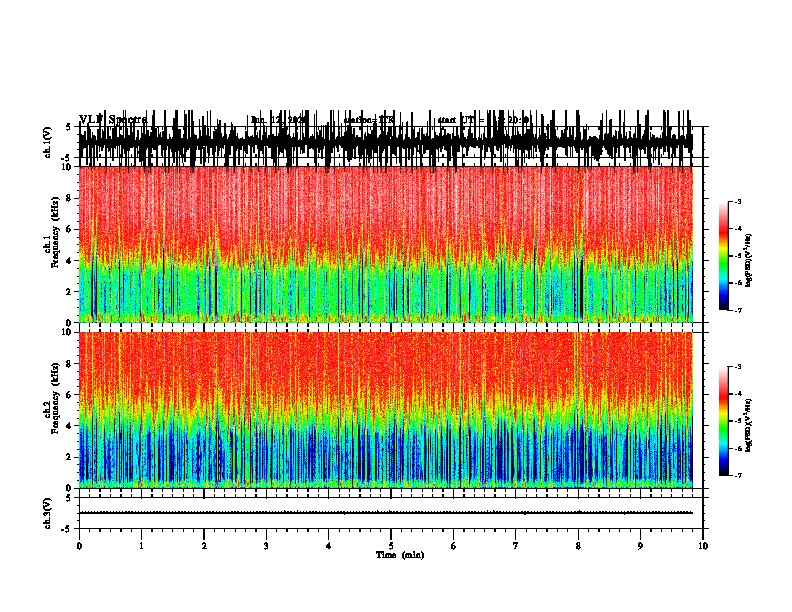Click time axis tick label "0"

pyautogui.click(x=79, y=546)
